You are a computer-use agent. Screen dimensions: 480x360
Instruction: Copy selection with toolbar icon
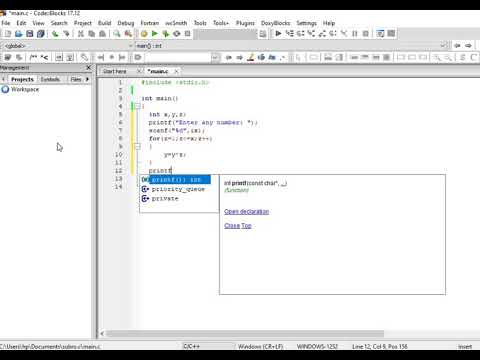click(91, 34)
